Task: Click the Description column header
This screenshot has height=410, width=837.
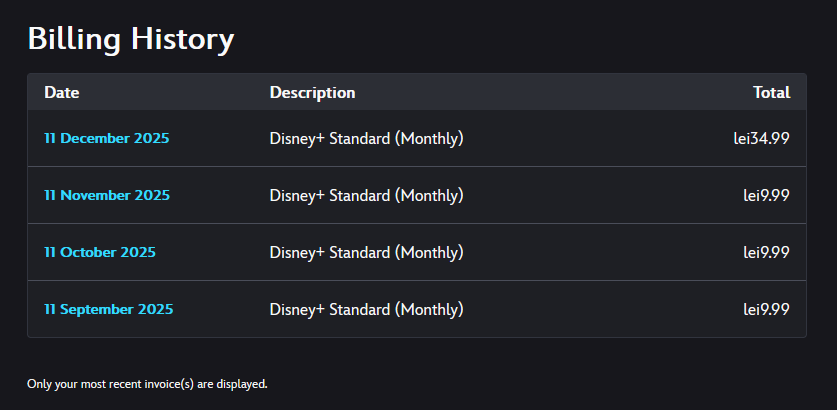Action: click(312, 92)
